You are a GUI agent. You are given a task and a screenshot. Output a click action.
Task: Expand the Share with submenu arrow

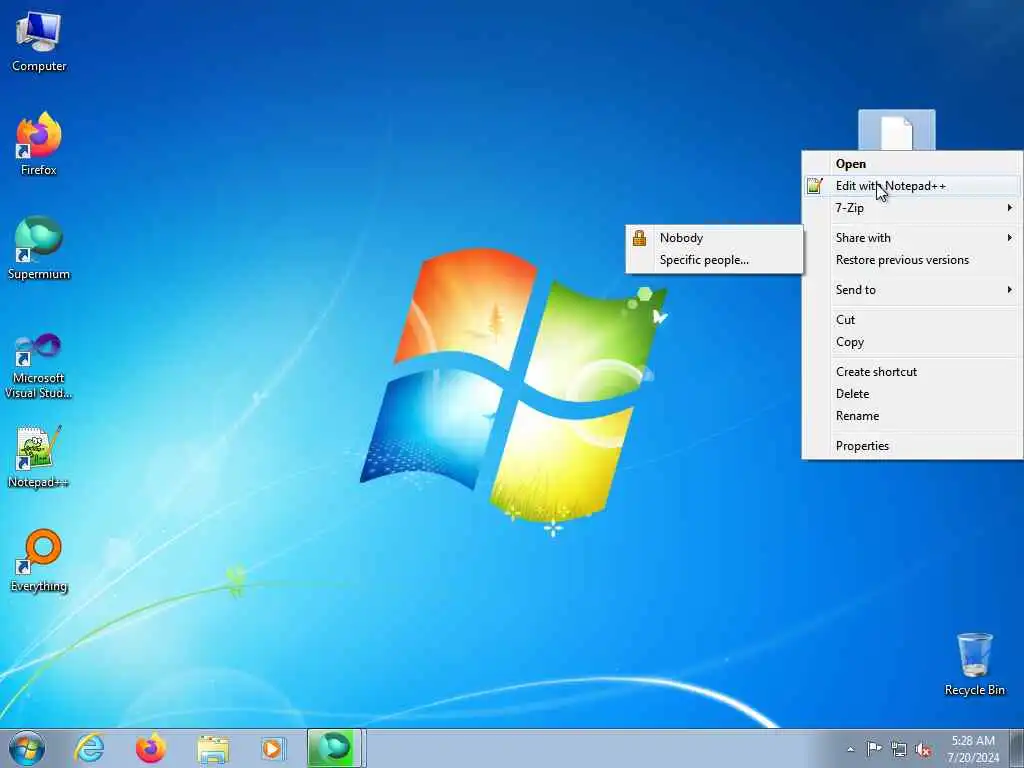(x=1010, y=238)
